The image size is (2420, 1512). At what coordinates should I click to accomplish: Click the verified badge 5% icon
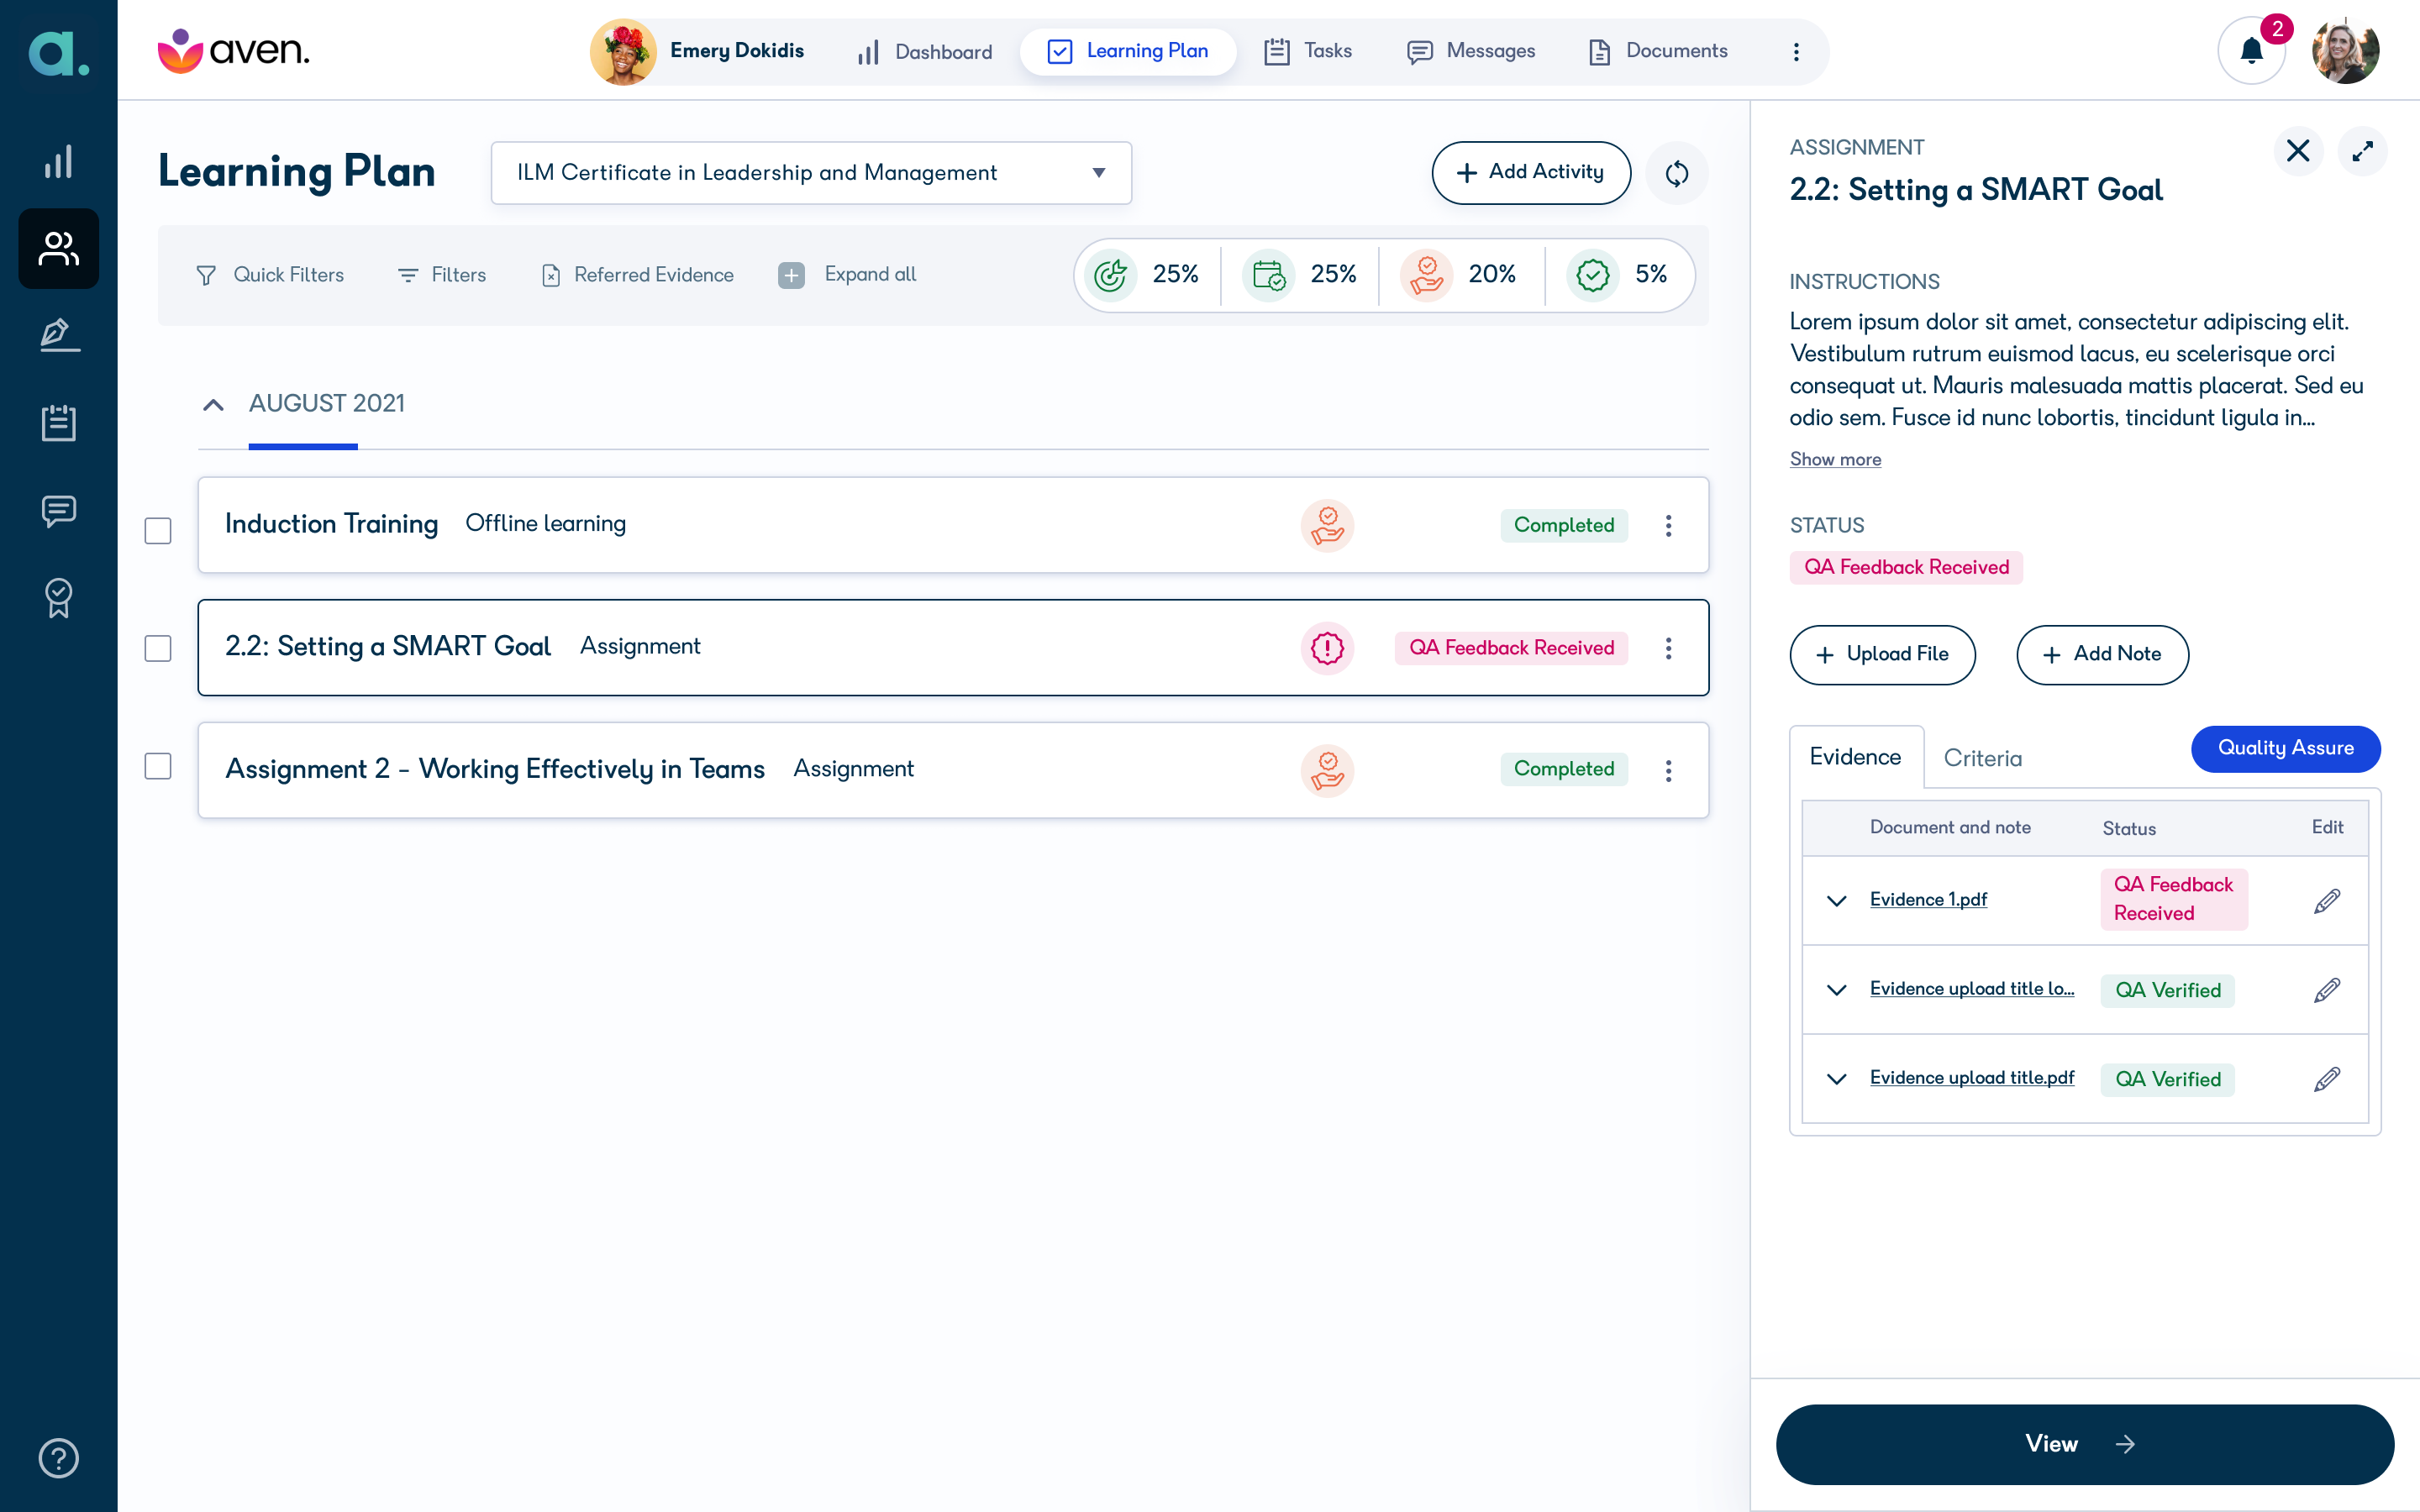[1593, 274]
